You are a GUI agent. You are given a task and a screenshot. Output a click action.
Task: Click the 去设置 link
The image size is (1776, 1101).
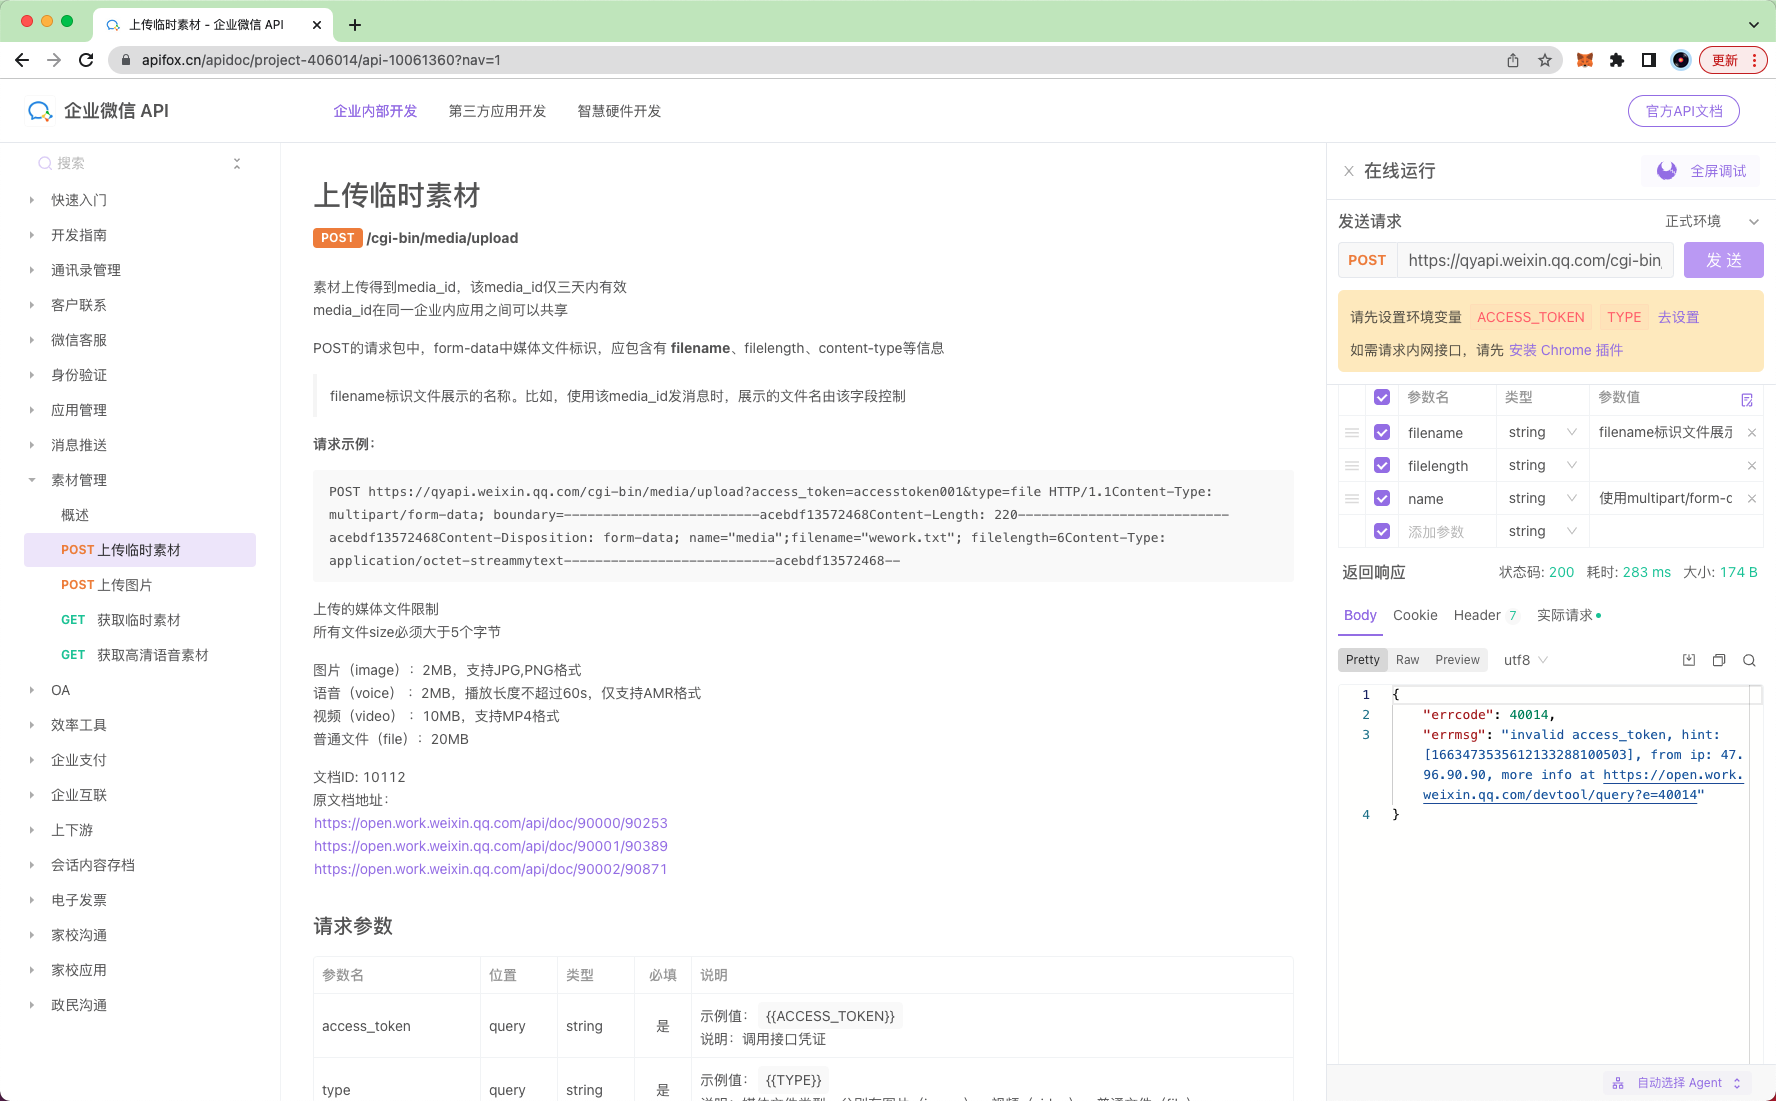[x=1678, y=317]
